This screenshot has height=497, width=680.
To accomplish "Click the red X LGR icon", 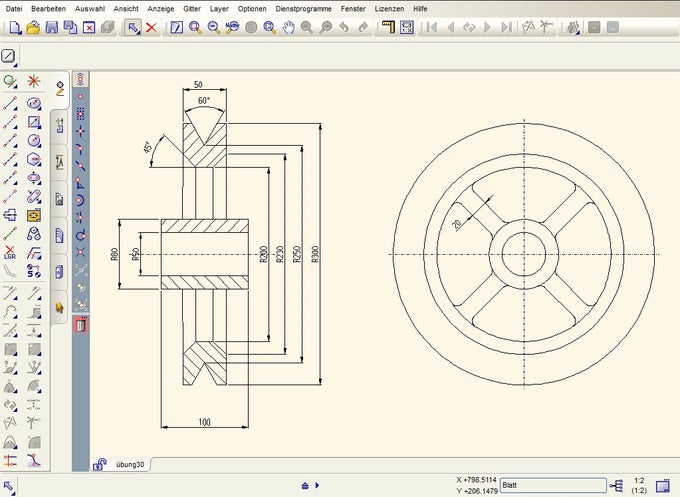I will pyautogui.click(x=10, y=253).
